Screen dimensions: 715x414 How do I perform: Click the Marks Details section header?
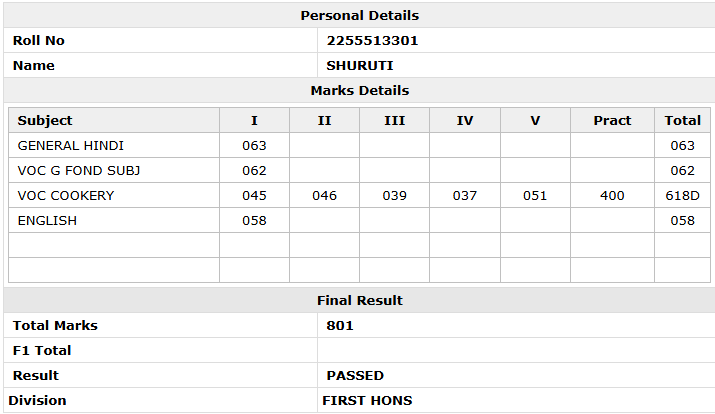click(359, 90)
